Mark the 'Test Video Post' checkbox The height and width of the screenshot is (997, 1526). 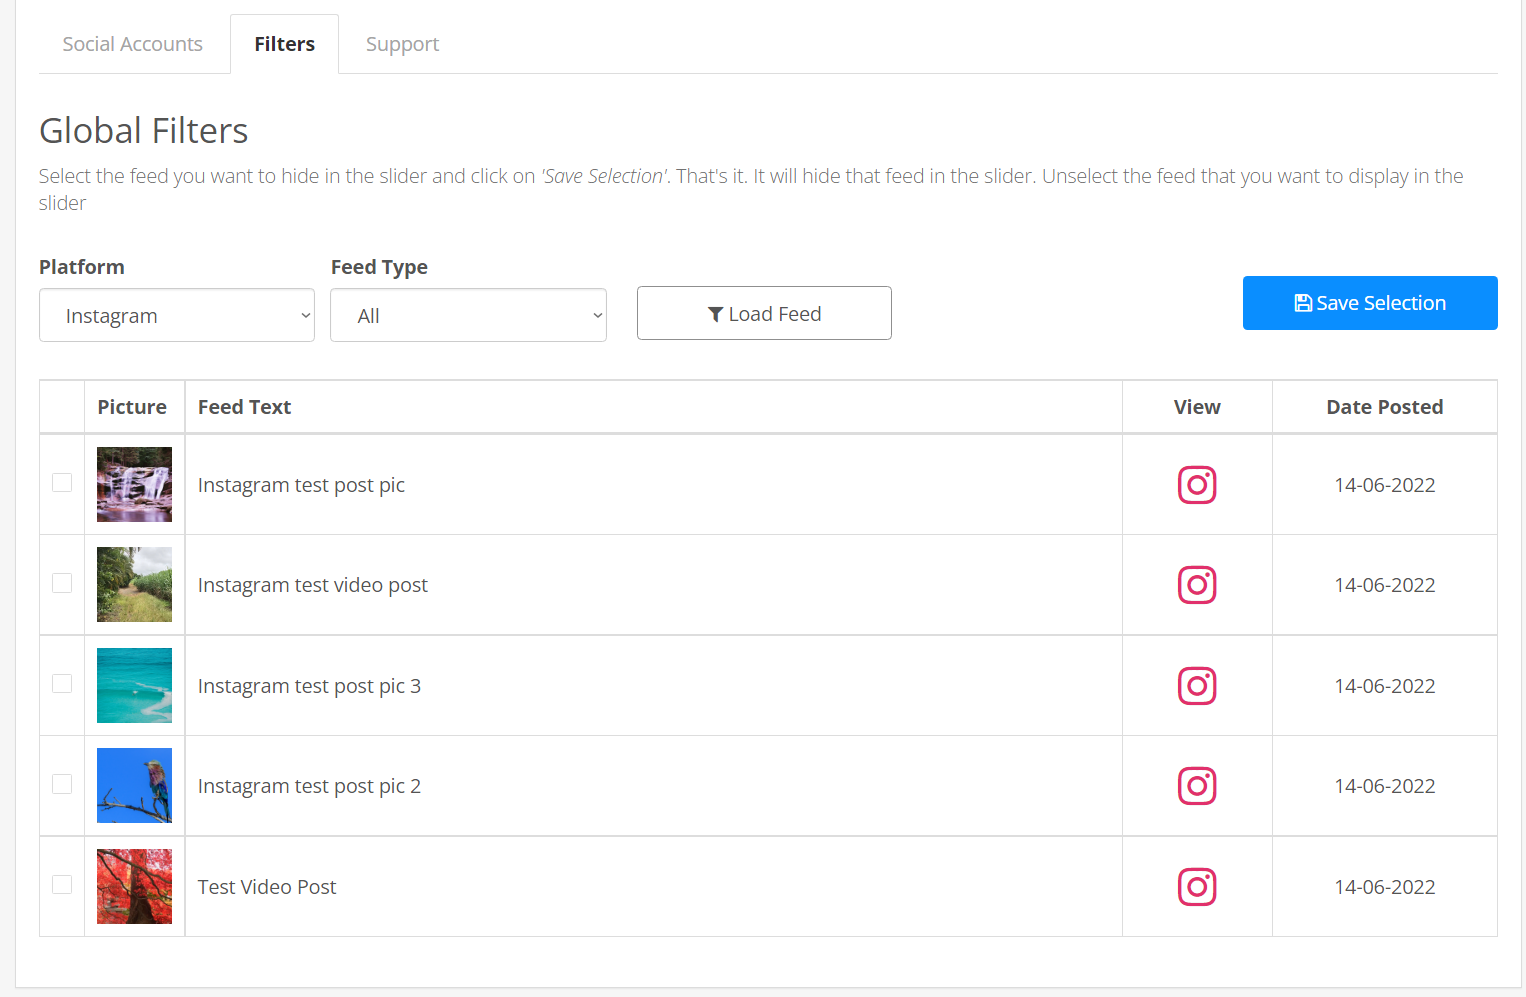coord(62,885)
